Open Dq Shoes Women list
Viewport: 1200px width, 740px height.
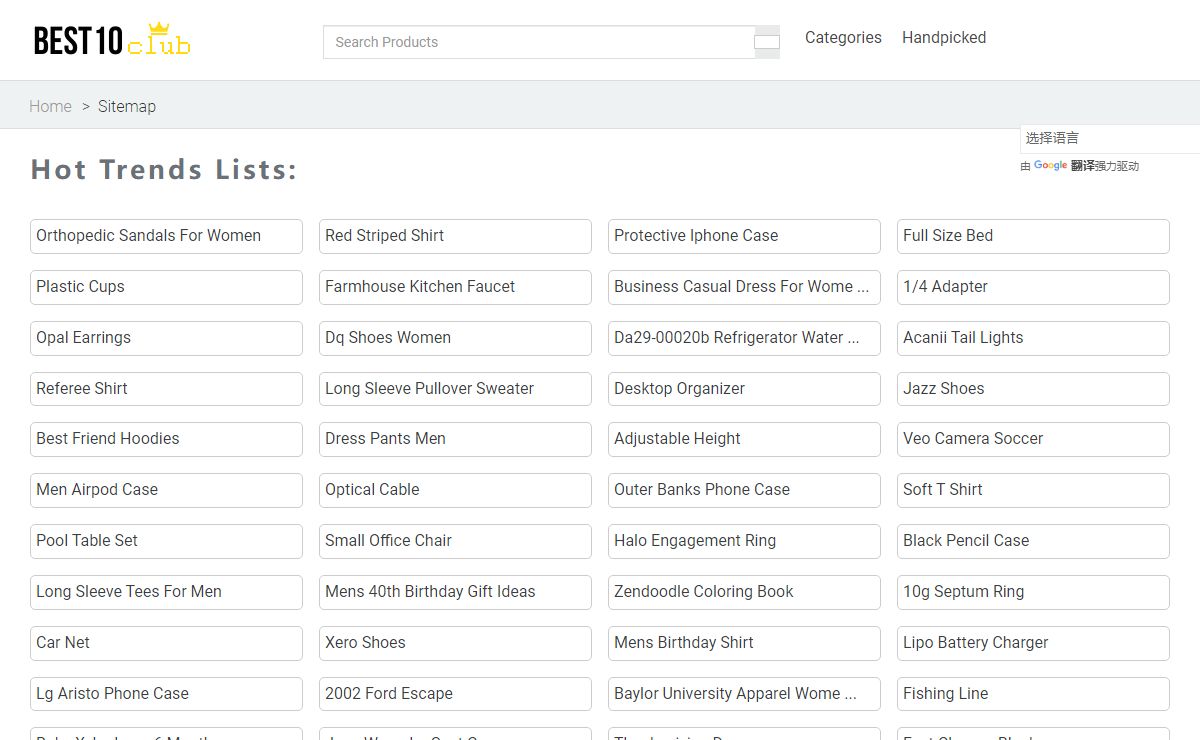tap(455, 338)
